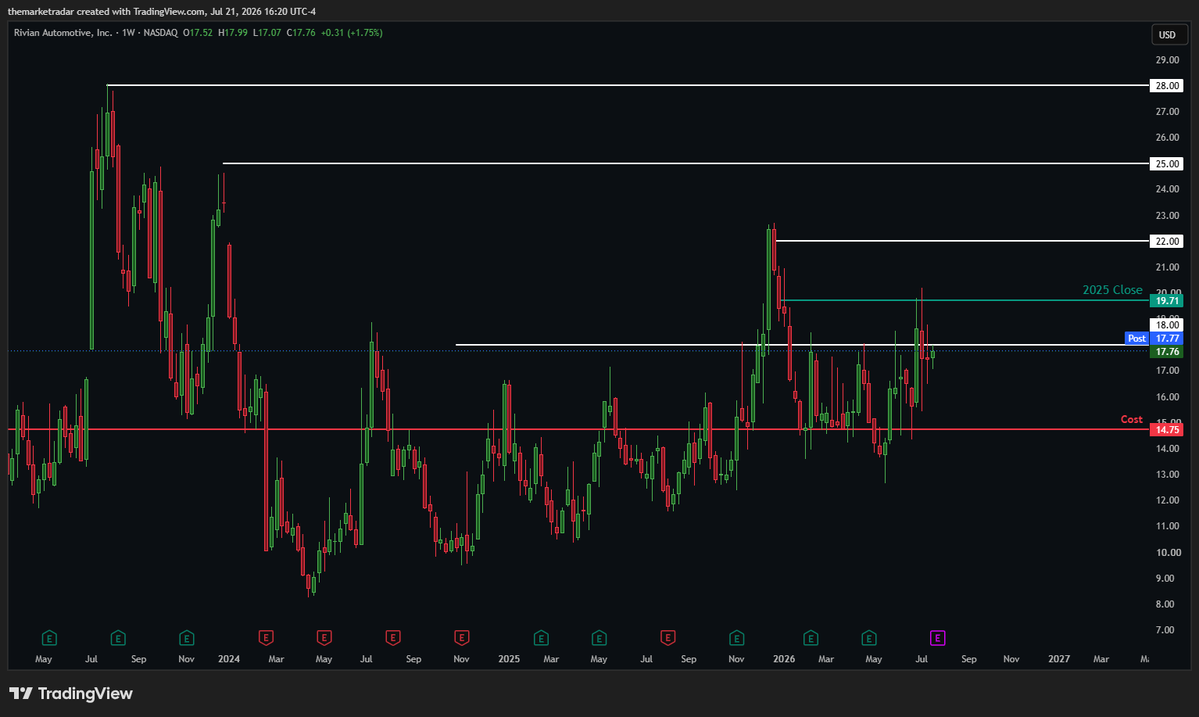This screenshot has width=1199, height=717.
Task: Click the red earnings marker for August 2024
Action: pyautogui.click(x=393, y=638)
